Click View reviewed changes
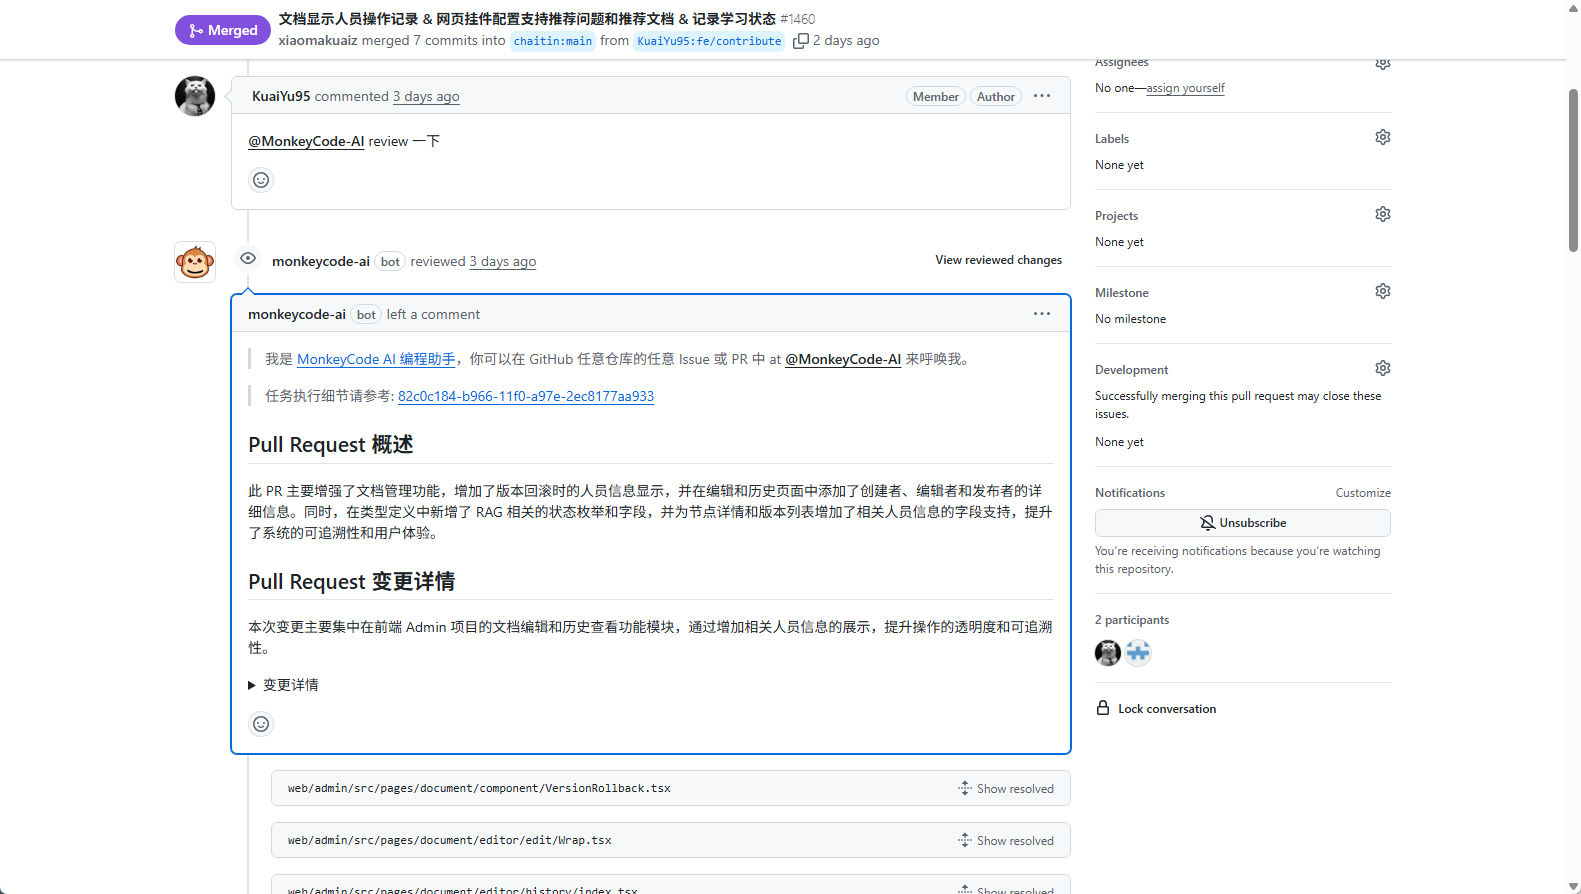 pyautogui.click(x=999, y=260)
